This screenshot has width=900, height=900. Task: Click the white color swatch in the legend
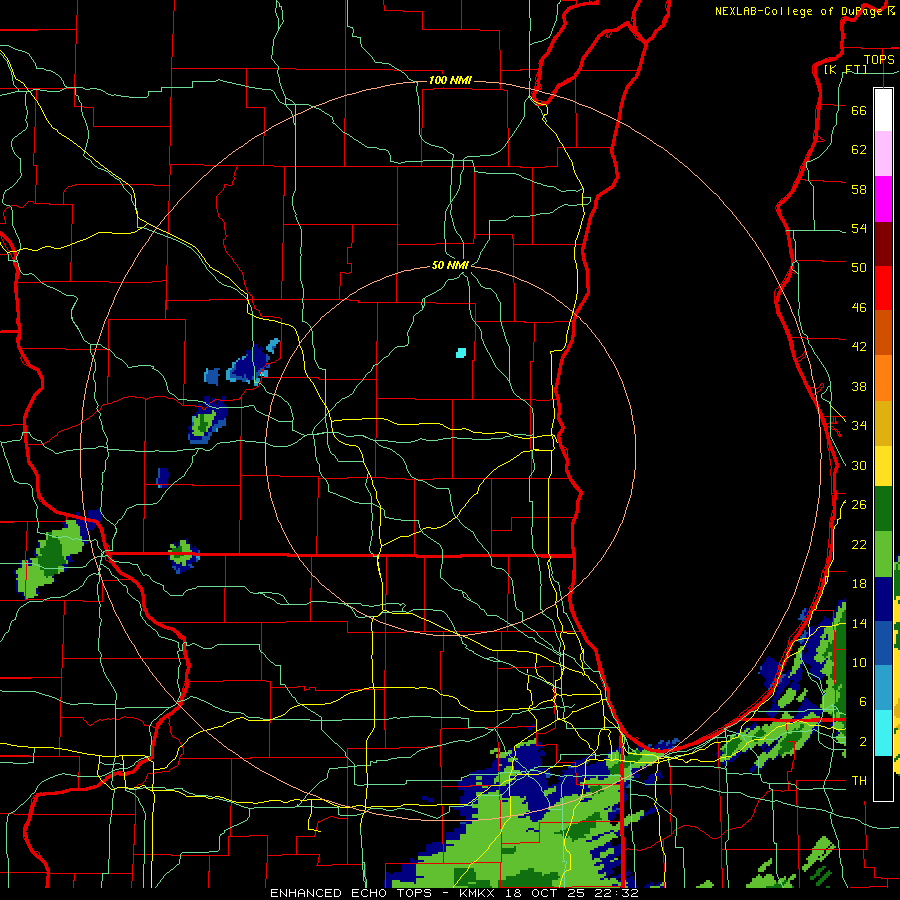(x=883, y=110)
